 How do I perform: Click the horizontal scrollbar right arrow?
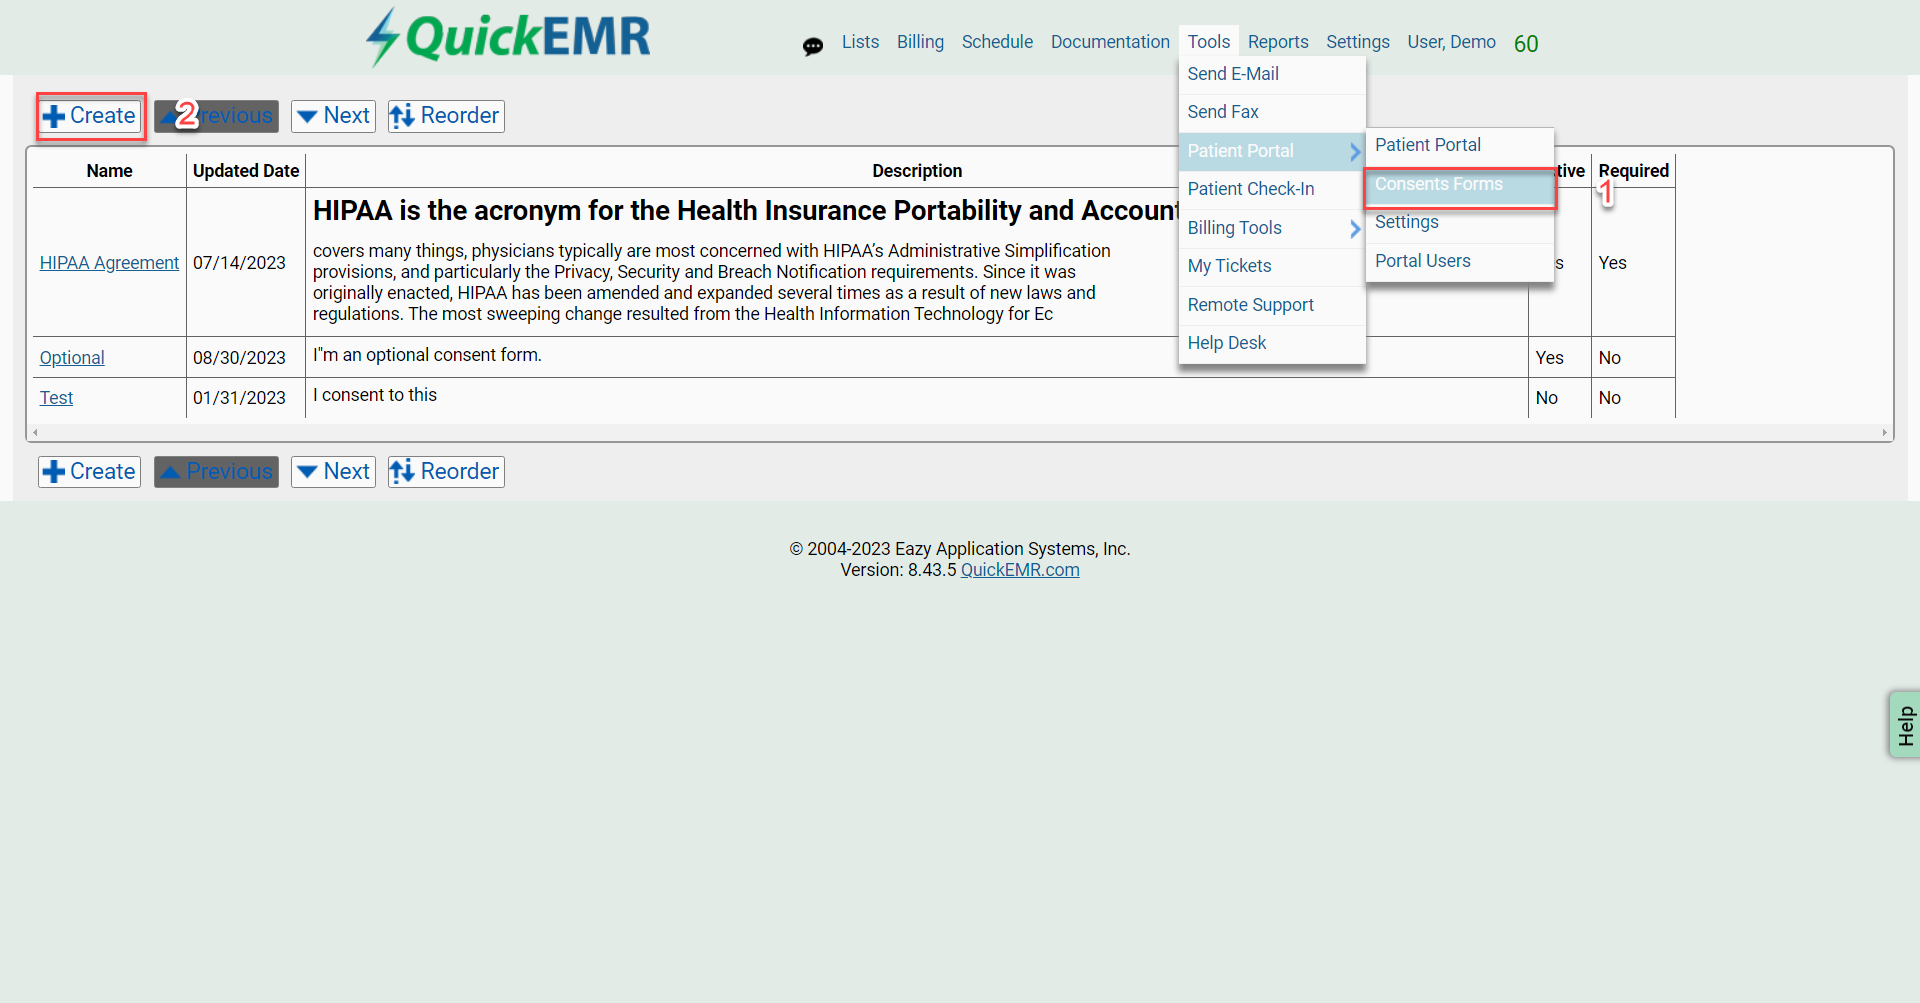click(x=1884, y=433)
